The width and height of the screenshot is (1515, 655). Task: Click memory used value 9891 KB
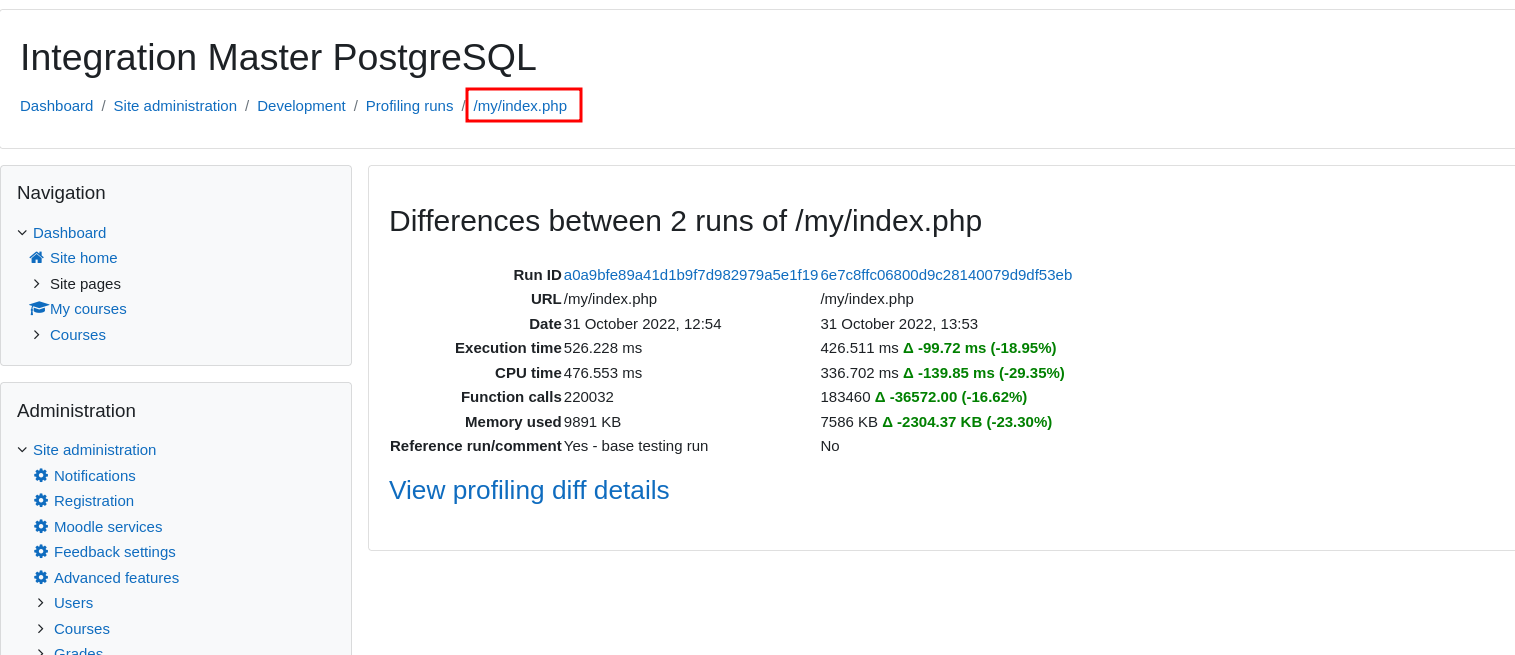[x=592, y=422]
